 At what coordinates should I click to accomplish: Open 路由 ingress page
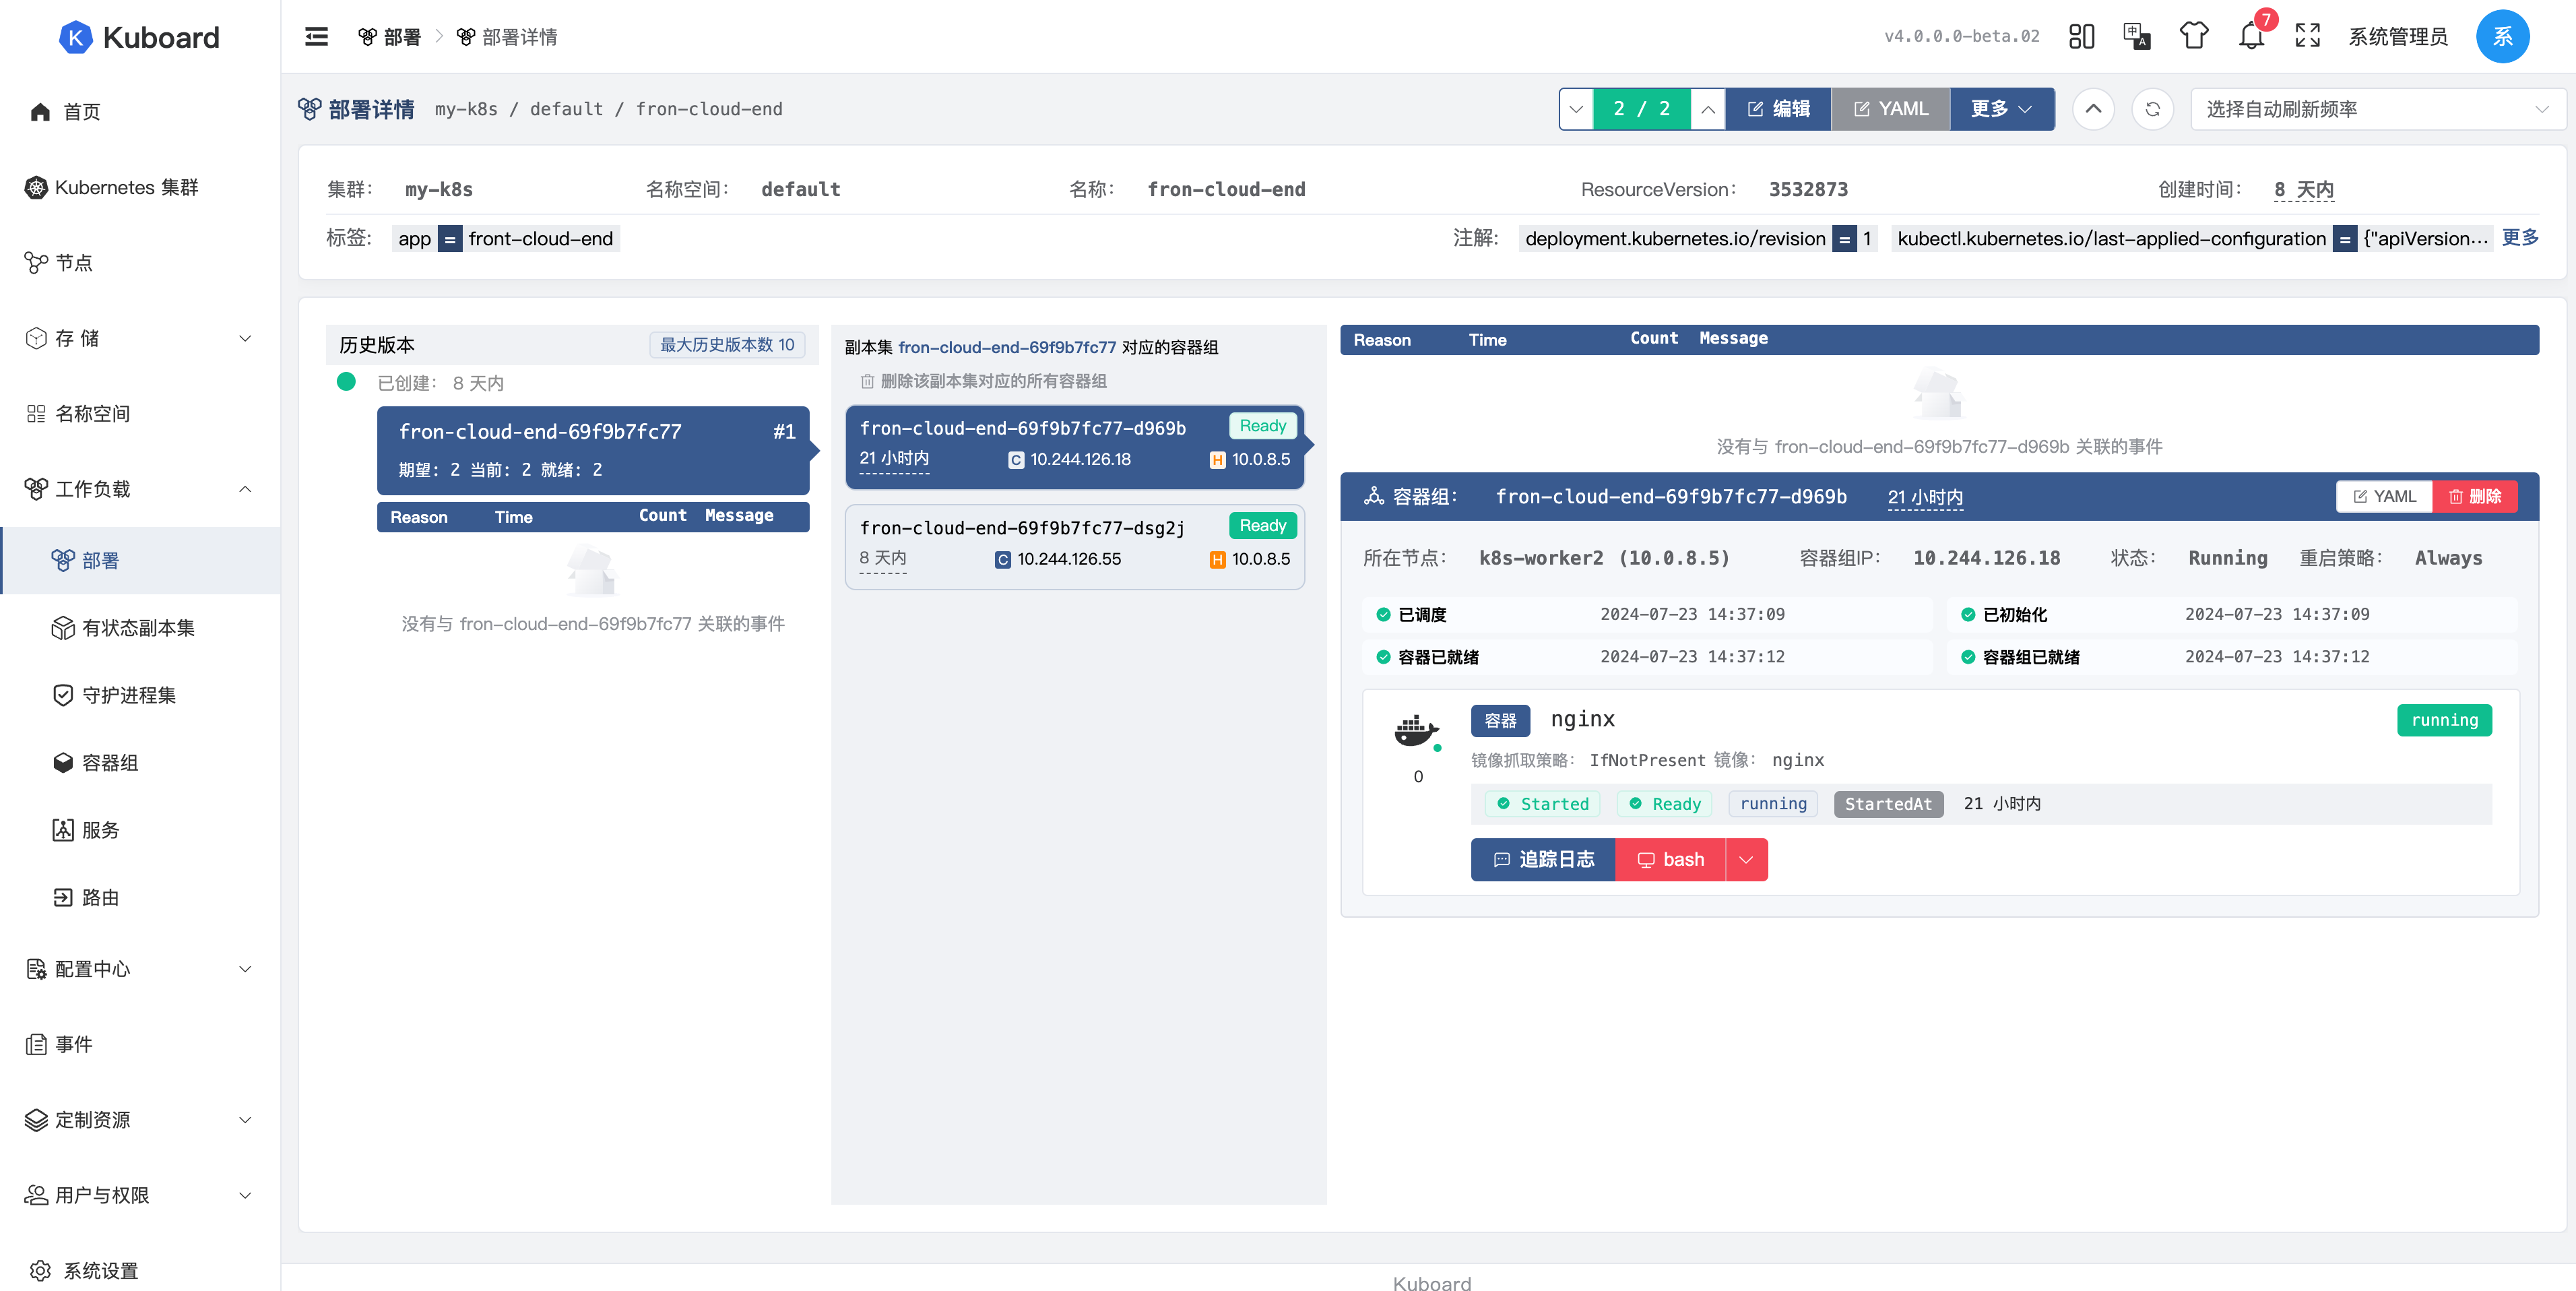[140, 898]
